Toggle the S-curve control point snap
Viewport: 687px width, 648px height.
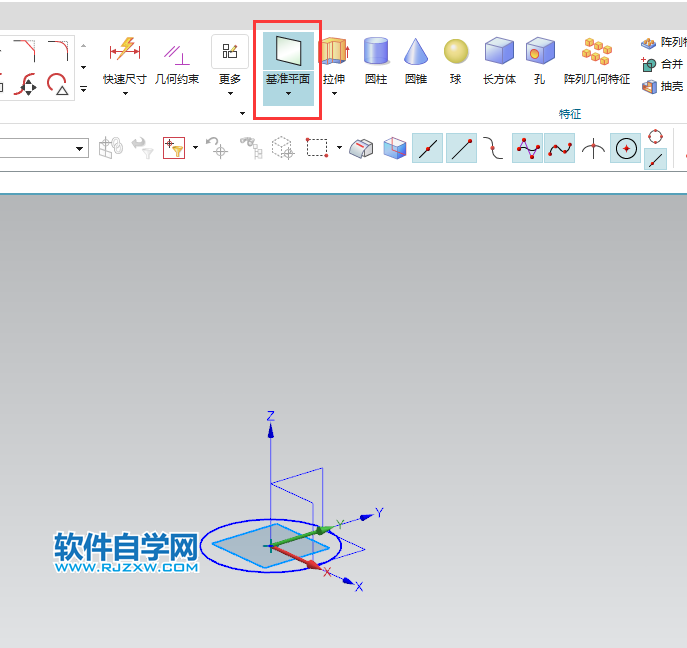point(493,148)
